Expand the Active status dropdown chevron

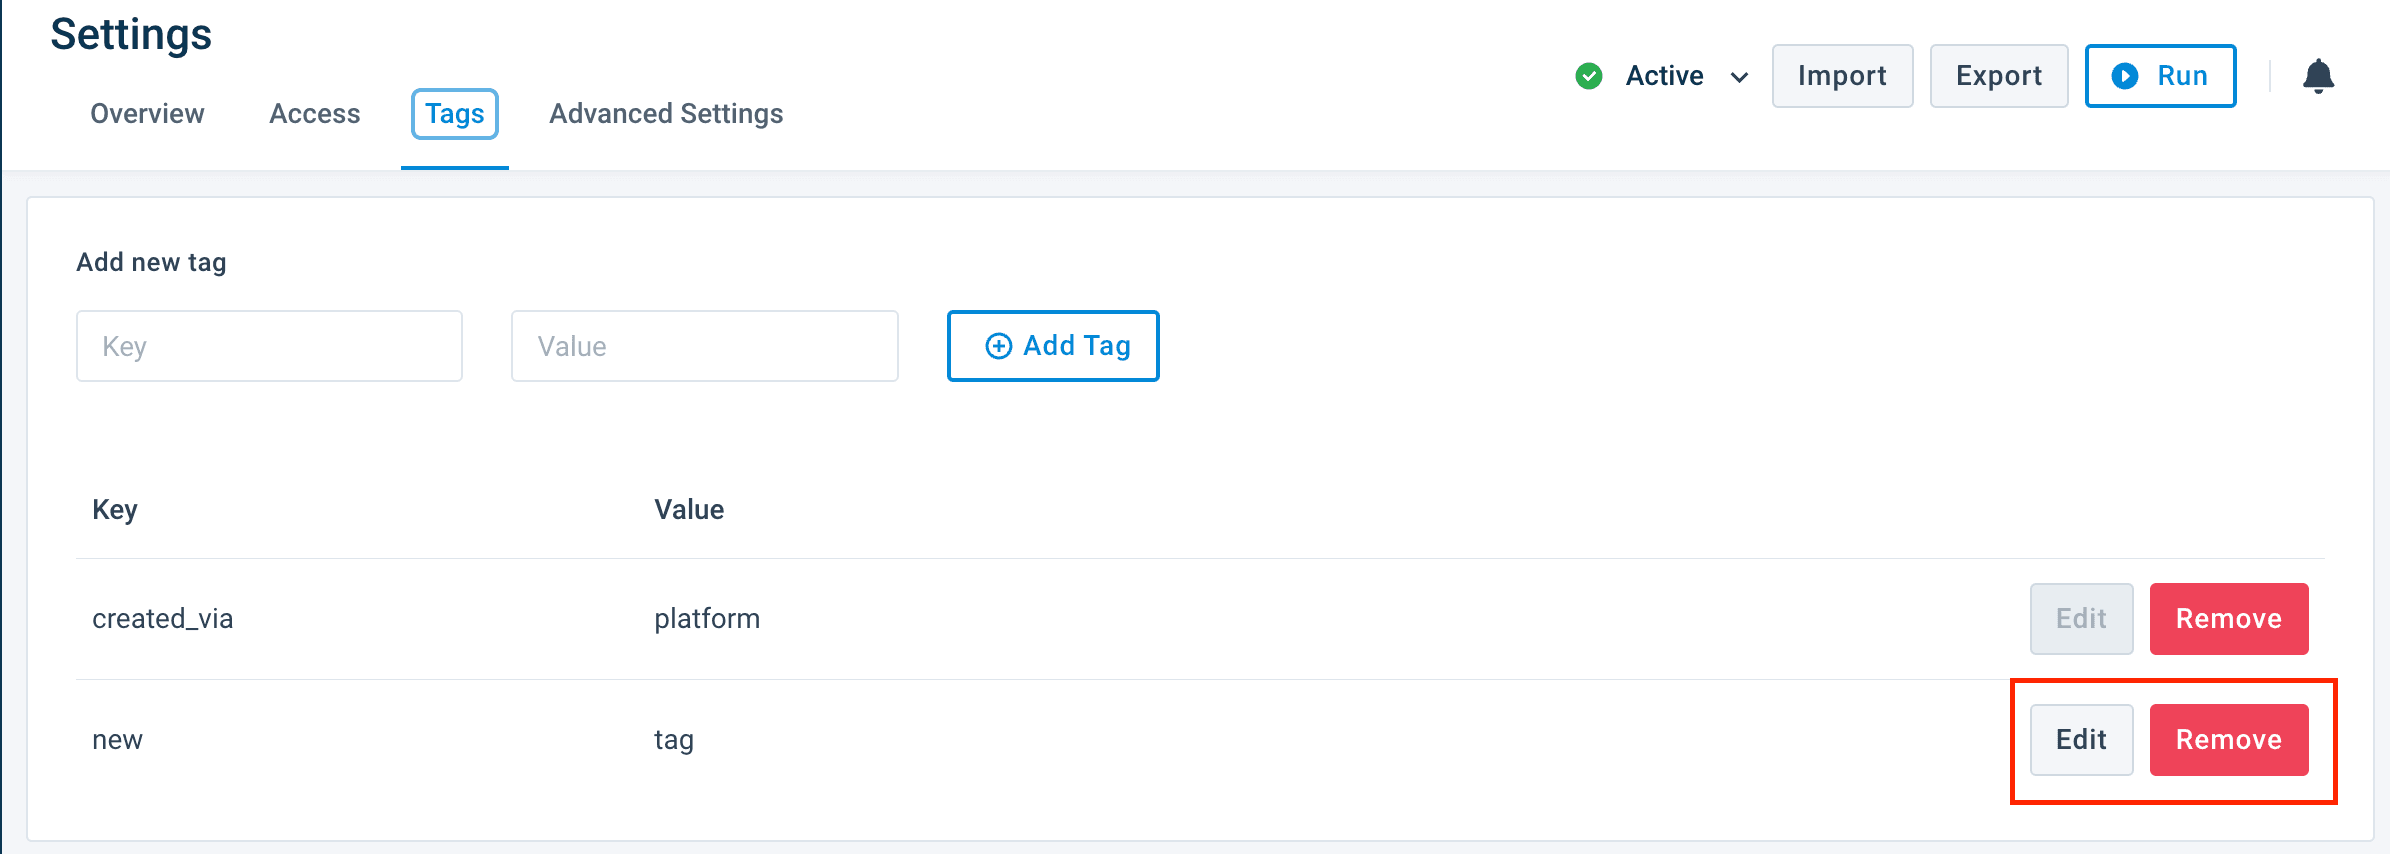coord(1740,77)
